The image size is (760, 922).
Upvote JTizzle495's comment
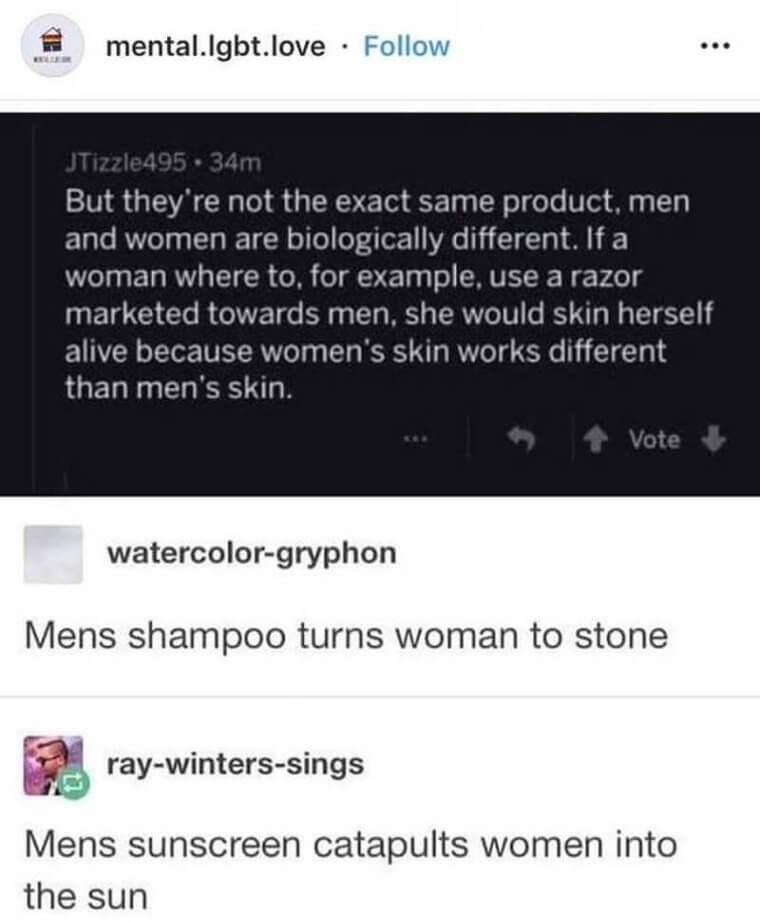pyautogui.click(x=596, y=439)
